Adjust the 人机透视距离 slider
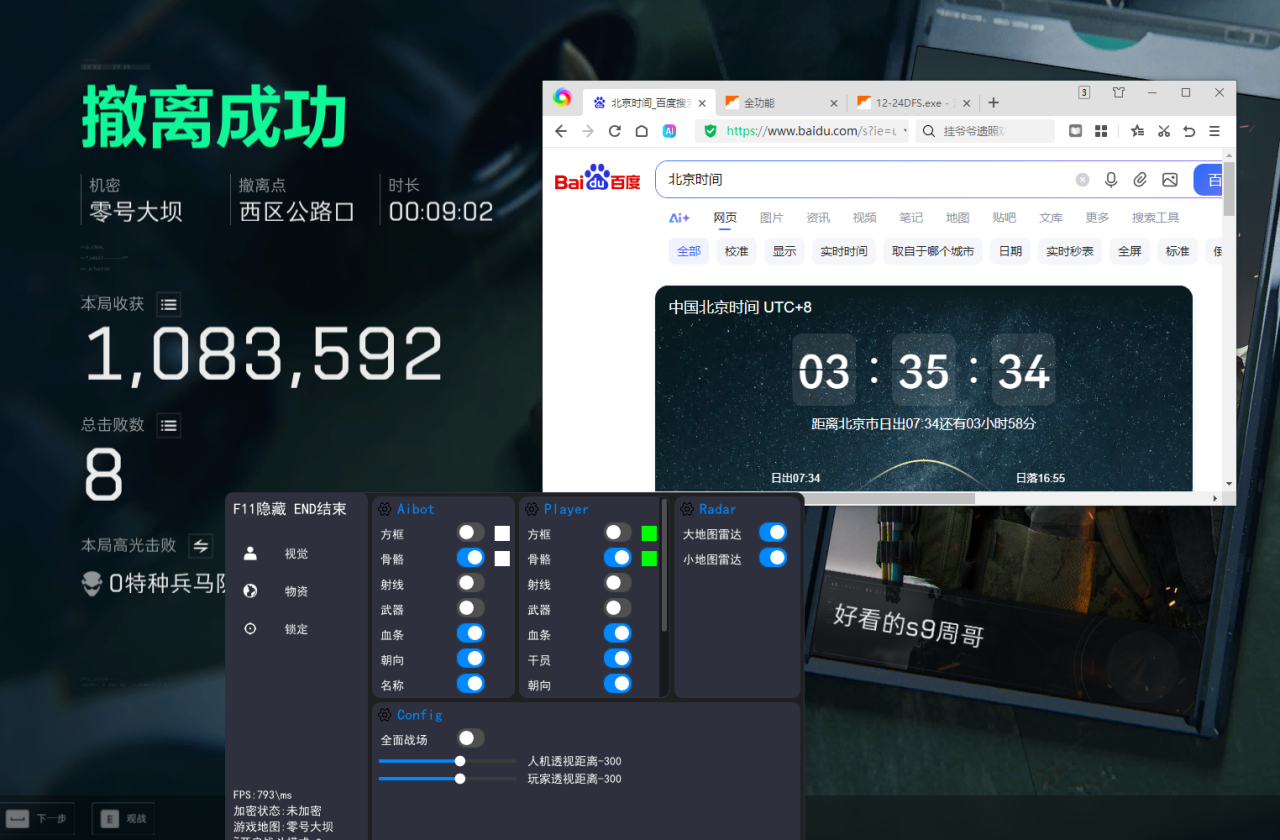 [x=459, y=761]
